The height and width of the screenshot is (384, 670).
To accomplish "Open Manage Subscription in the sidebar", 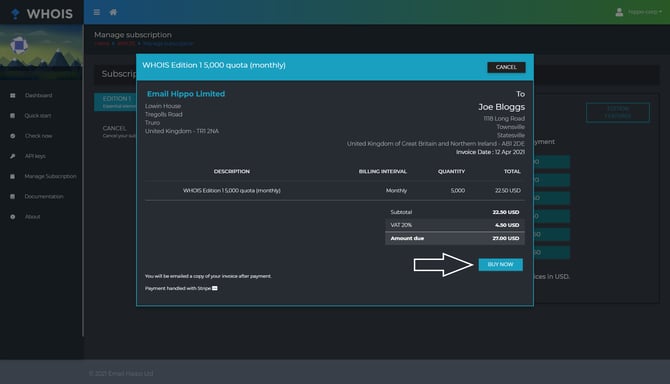I will pos(50,176).
